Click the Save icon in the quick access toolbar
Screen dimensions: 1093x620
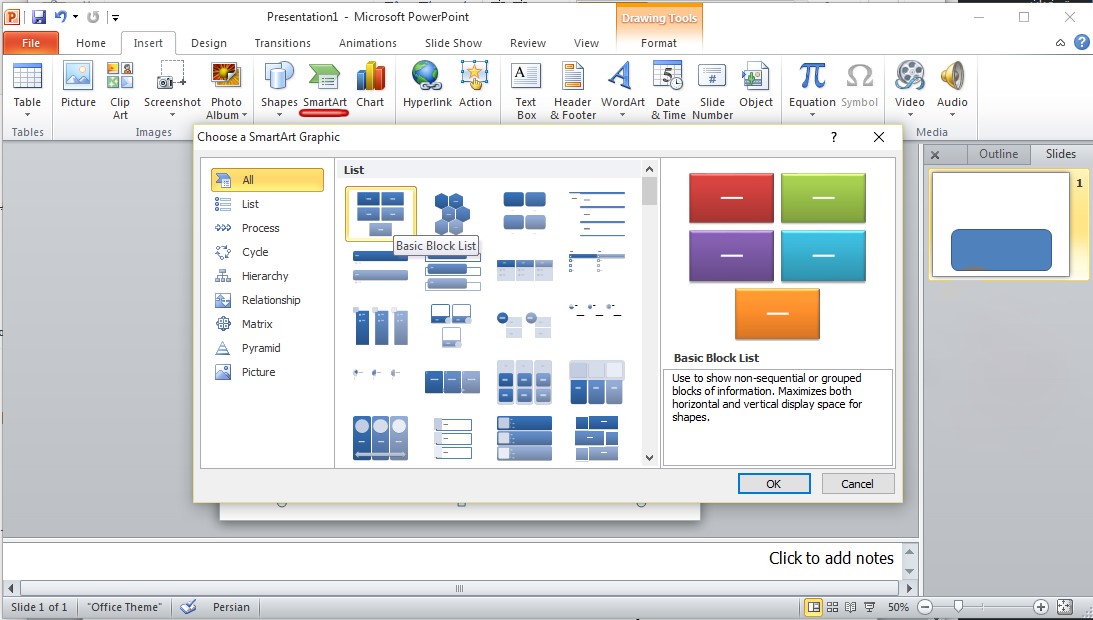click(x=39, y=17)
